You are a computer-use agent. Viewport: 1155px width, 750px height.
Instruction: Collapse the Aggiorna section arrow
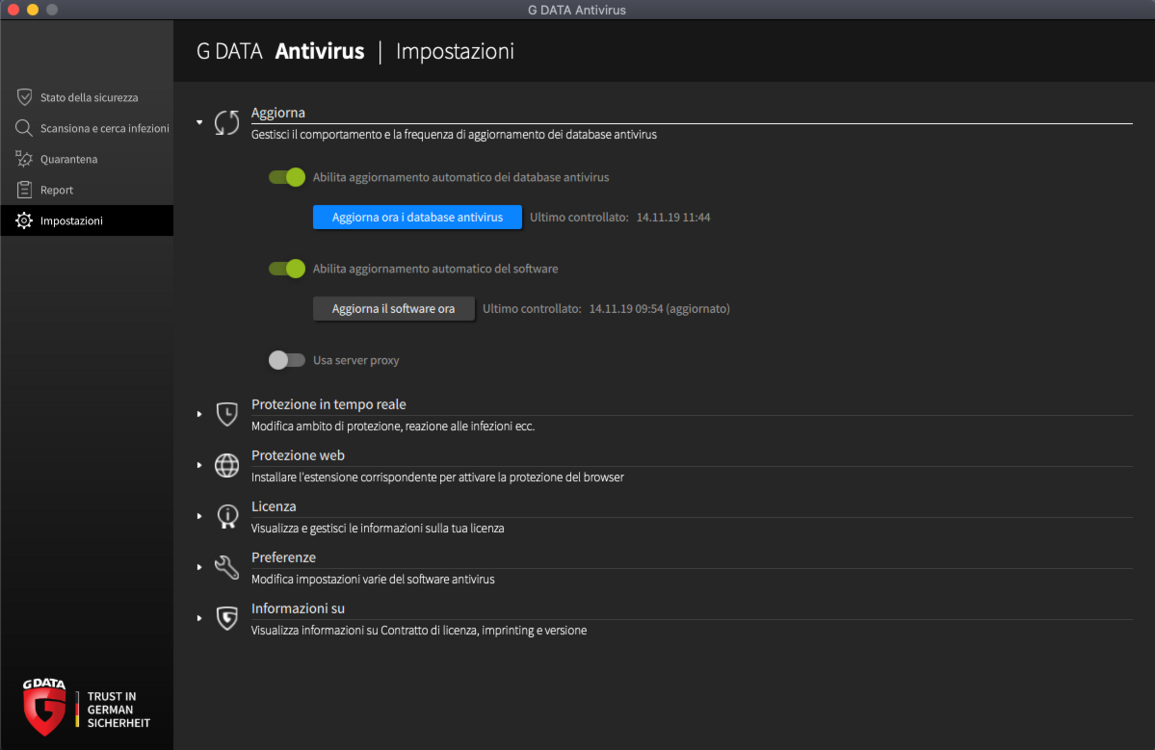click(x=200, y=122)
